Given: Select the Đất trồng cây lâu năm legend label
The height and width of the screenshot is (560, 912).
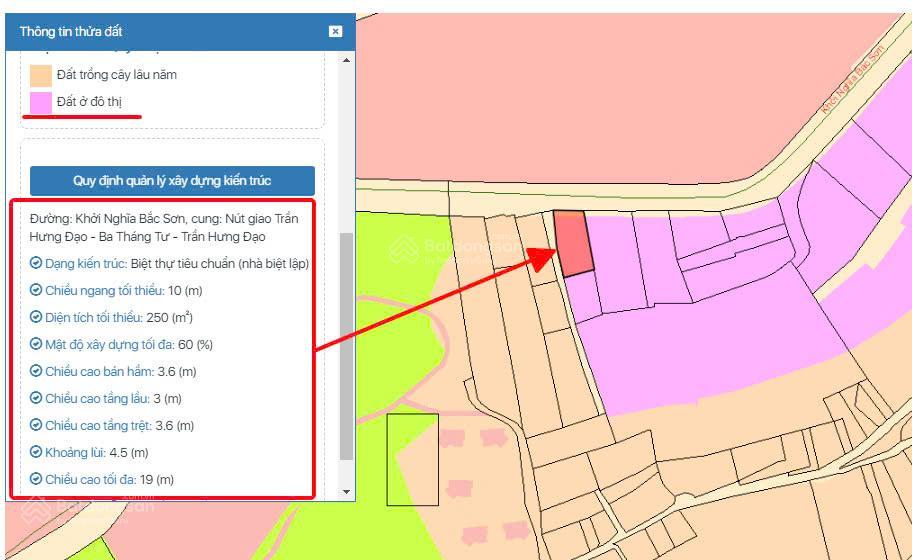Looking at the screenshot, I should click(117, 75).
